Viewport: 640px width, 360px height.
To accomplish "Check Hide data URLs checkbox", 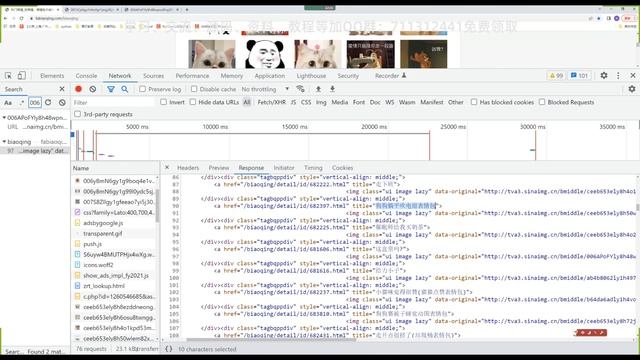I will [x=193, y=102].
